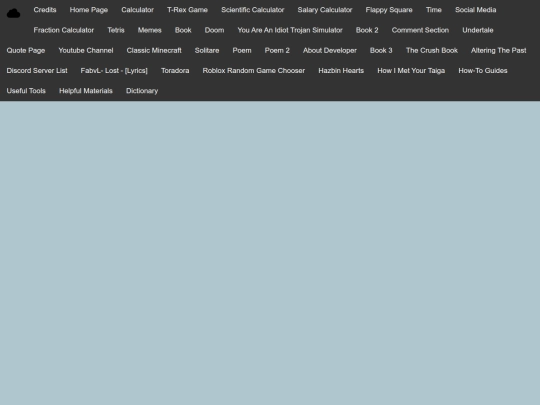540x405 pixels.
Task: Open the Quote Page
Action: 26,51
